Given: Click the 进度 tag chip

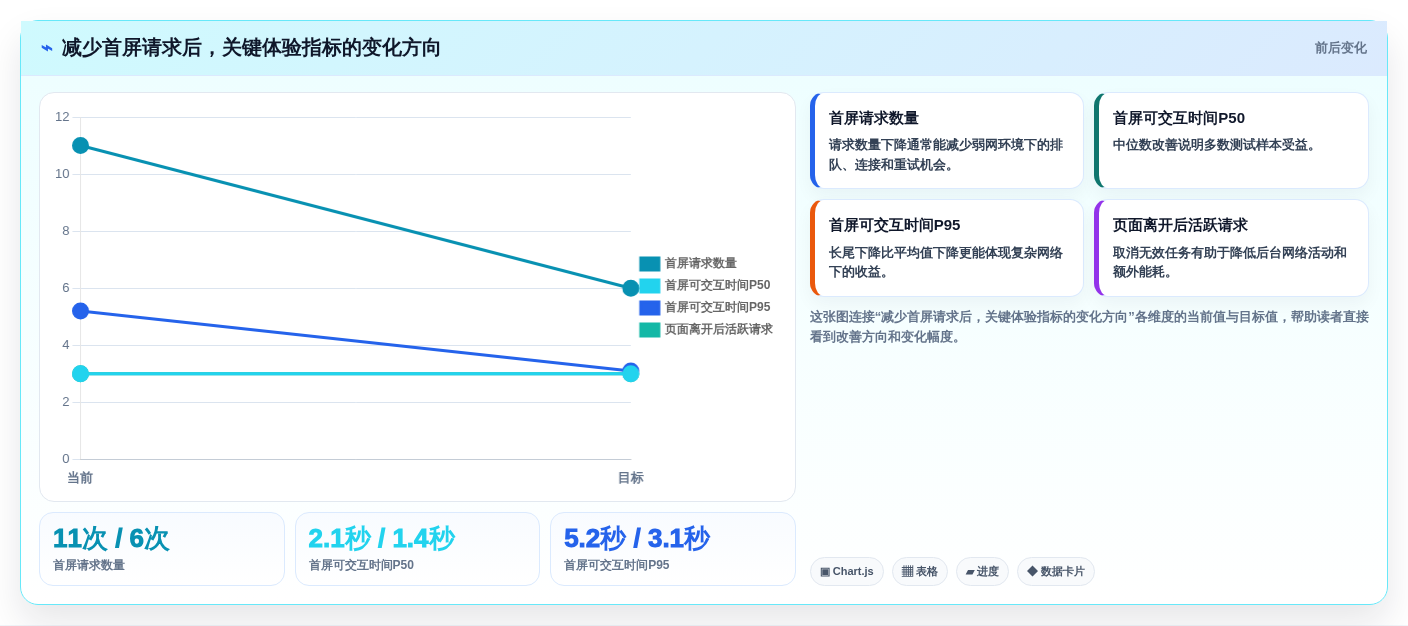Looking at the screenshot, I should [982, 572].
